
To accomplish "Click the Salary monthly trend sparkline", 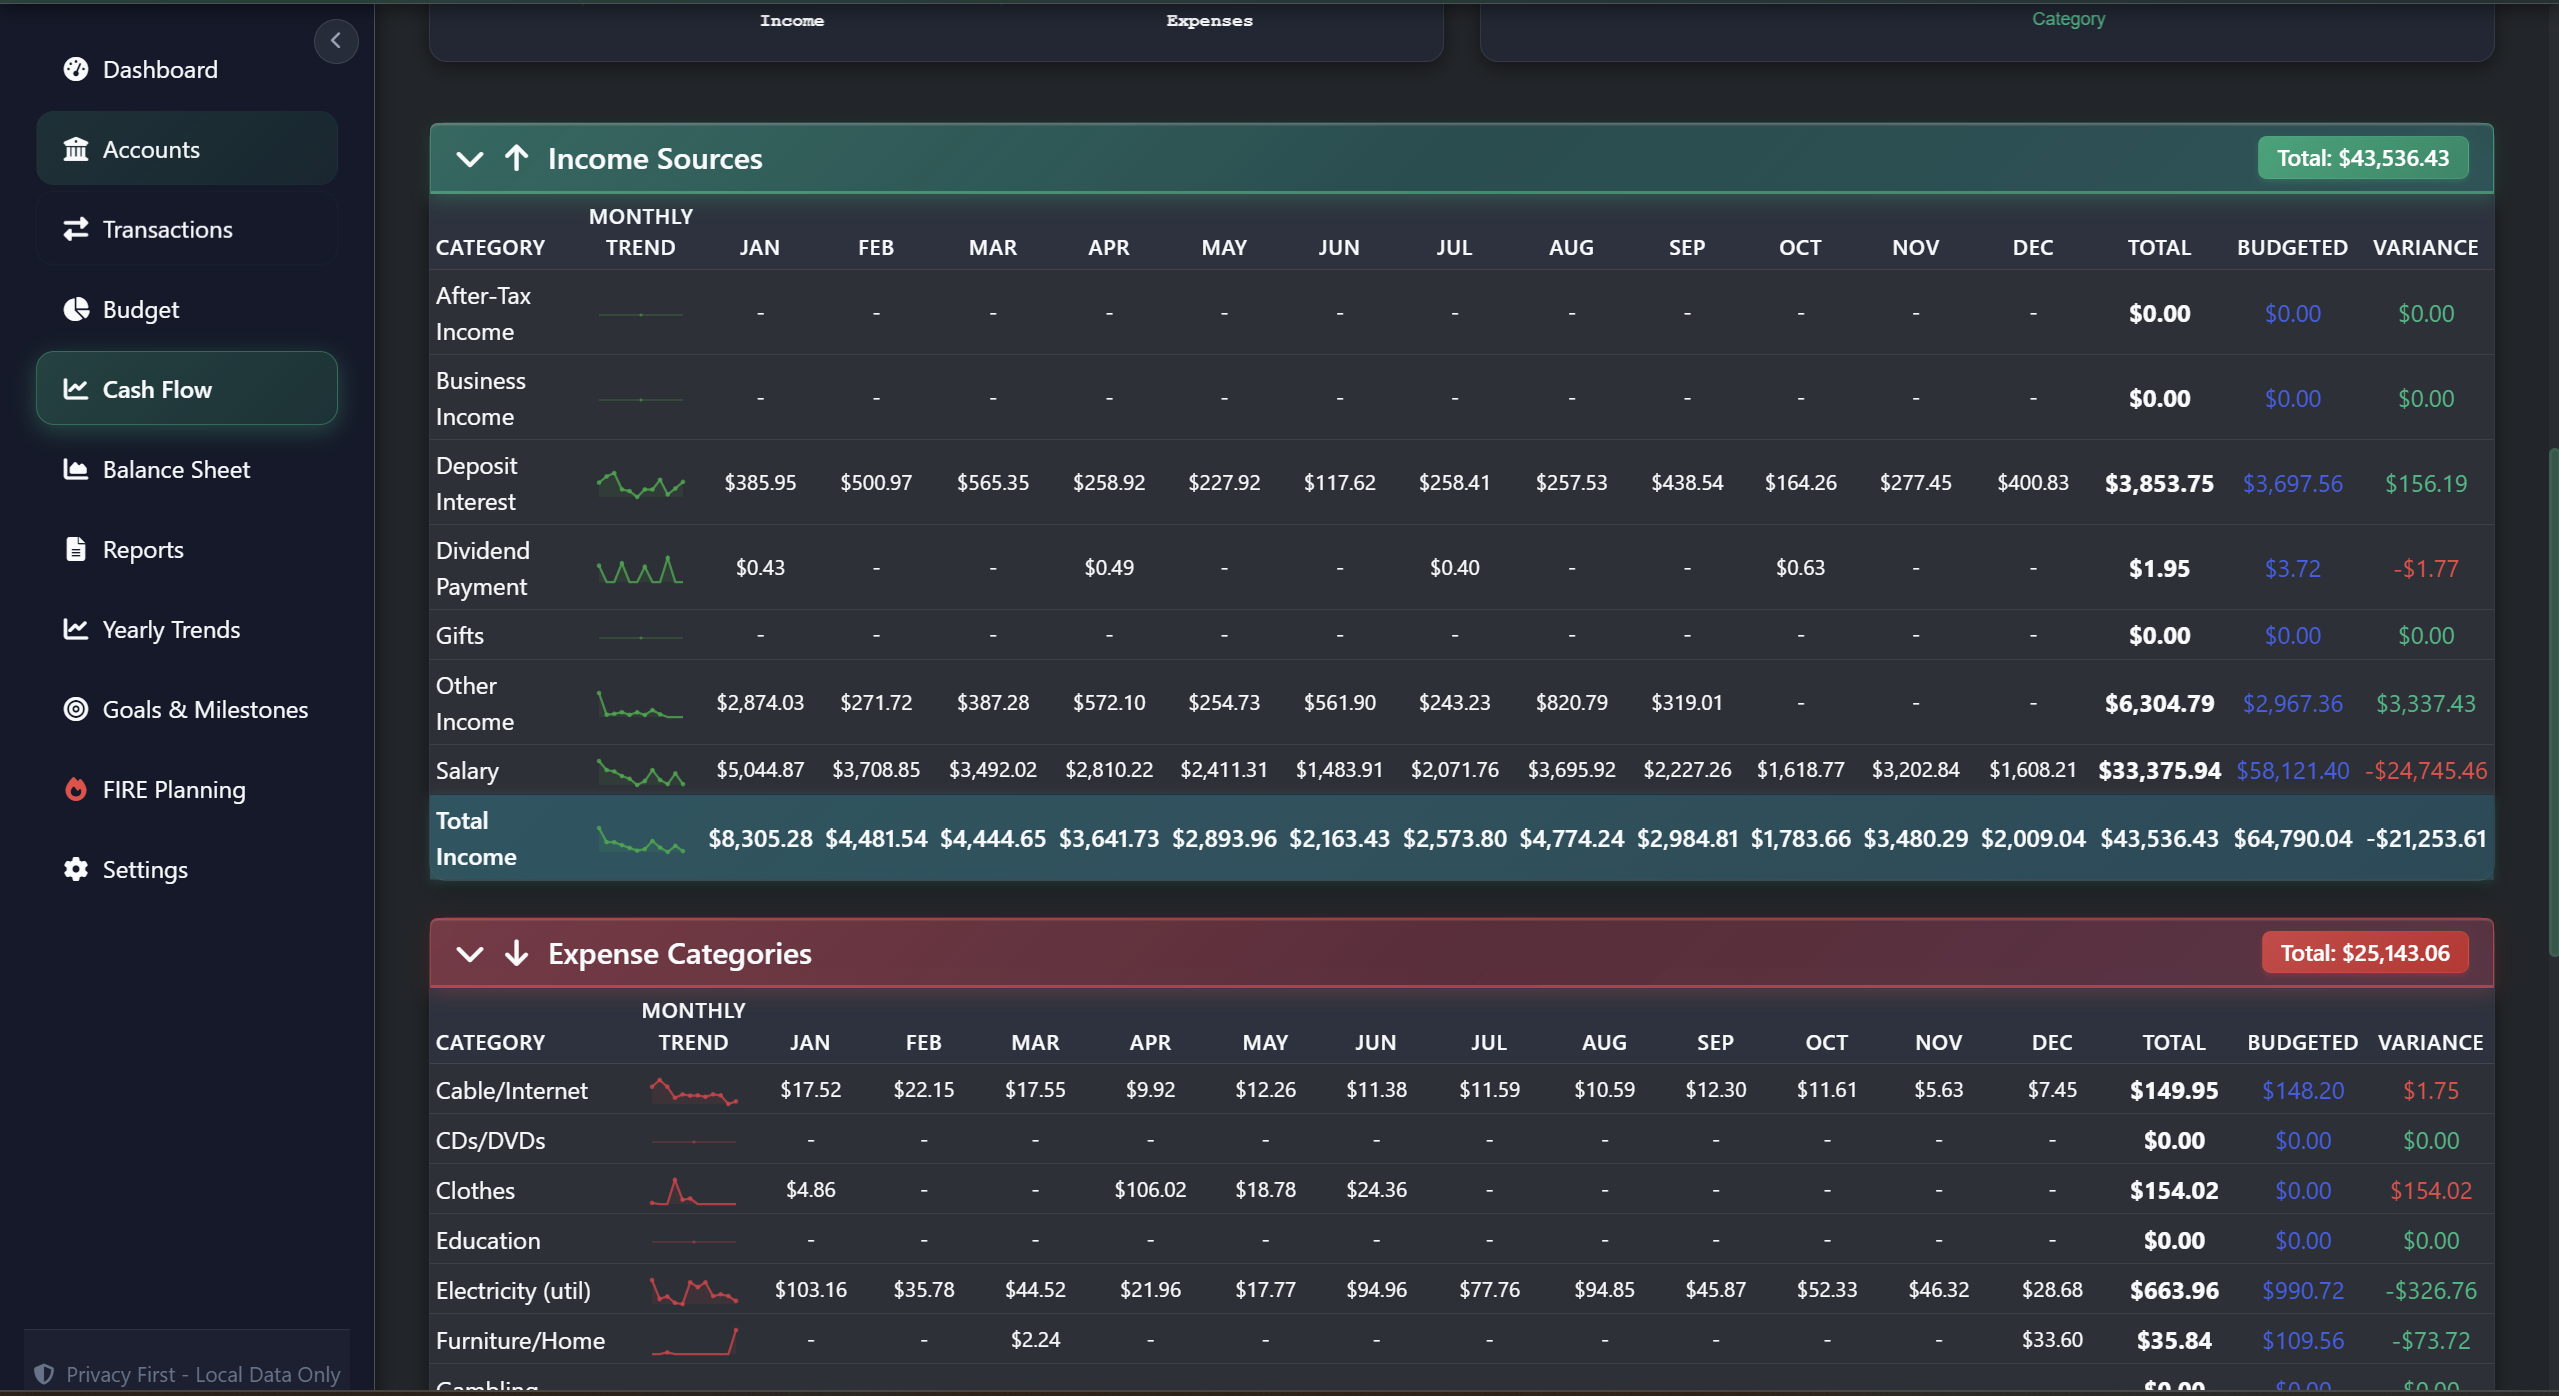I will (x=640, y=770).
